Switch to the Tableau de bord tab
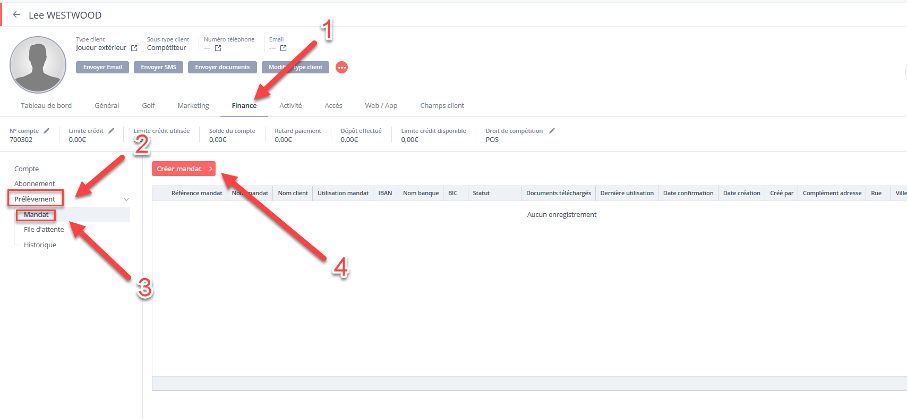The image size is (908, 420). (x=46, y=105)
